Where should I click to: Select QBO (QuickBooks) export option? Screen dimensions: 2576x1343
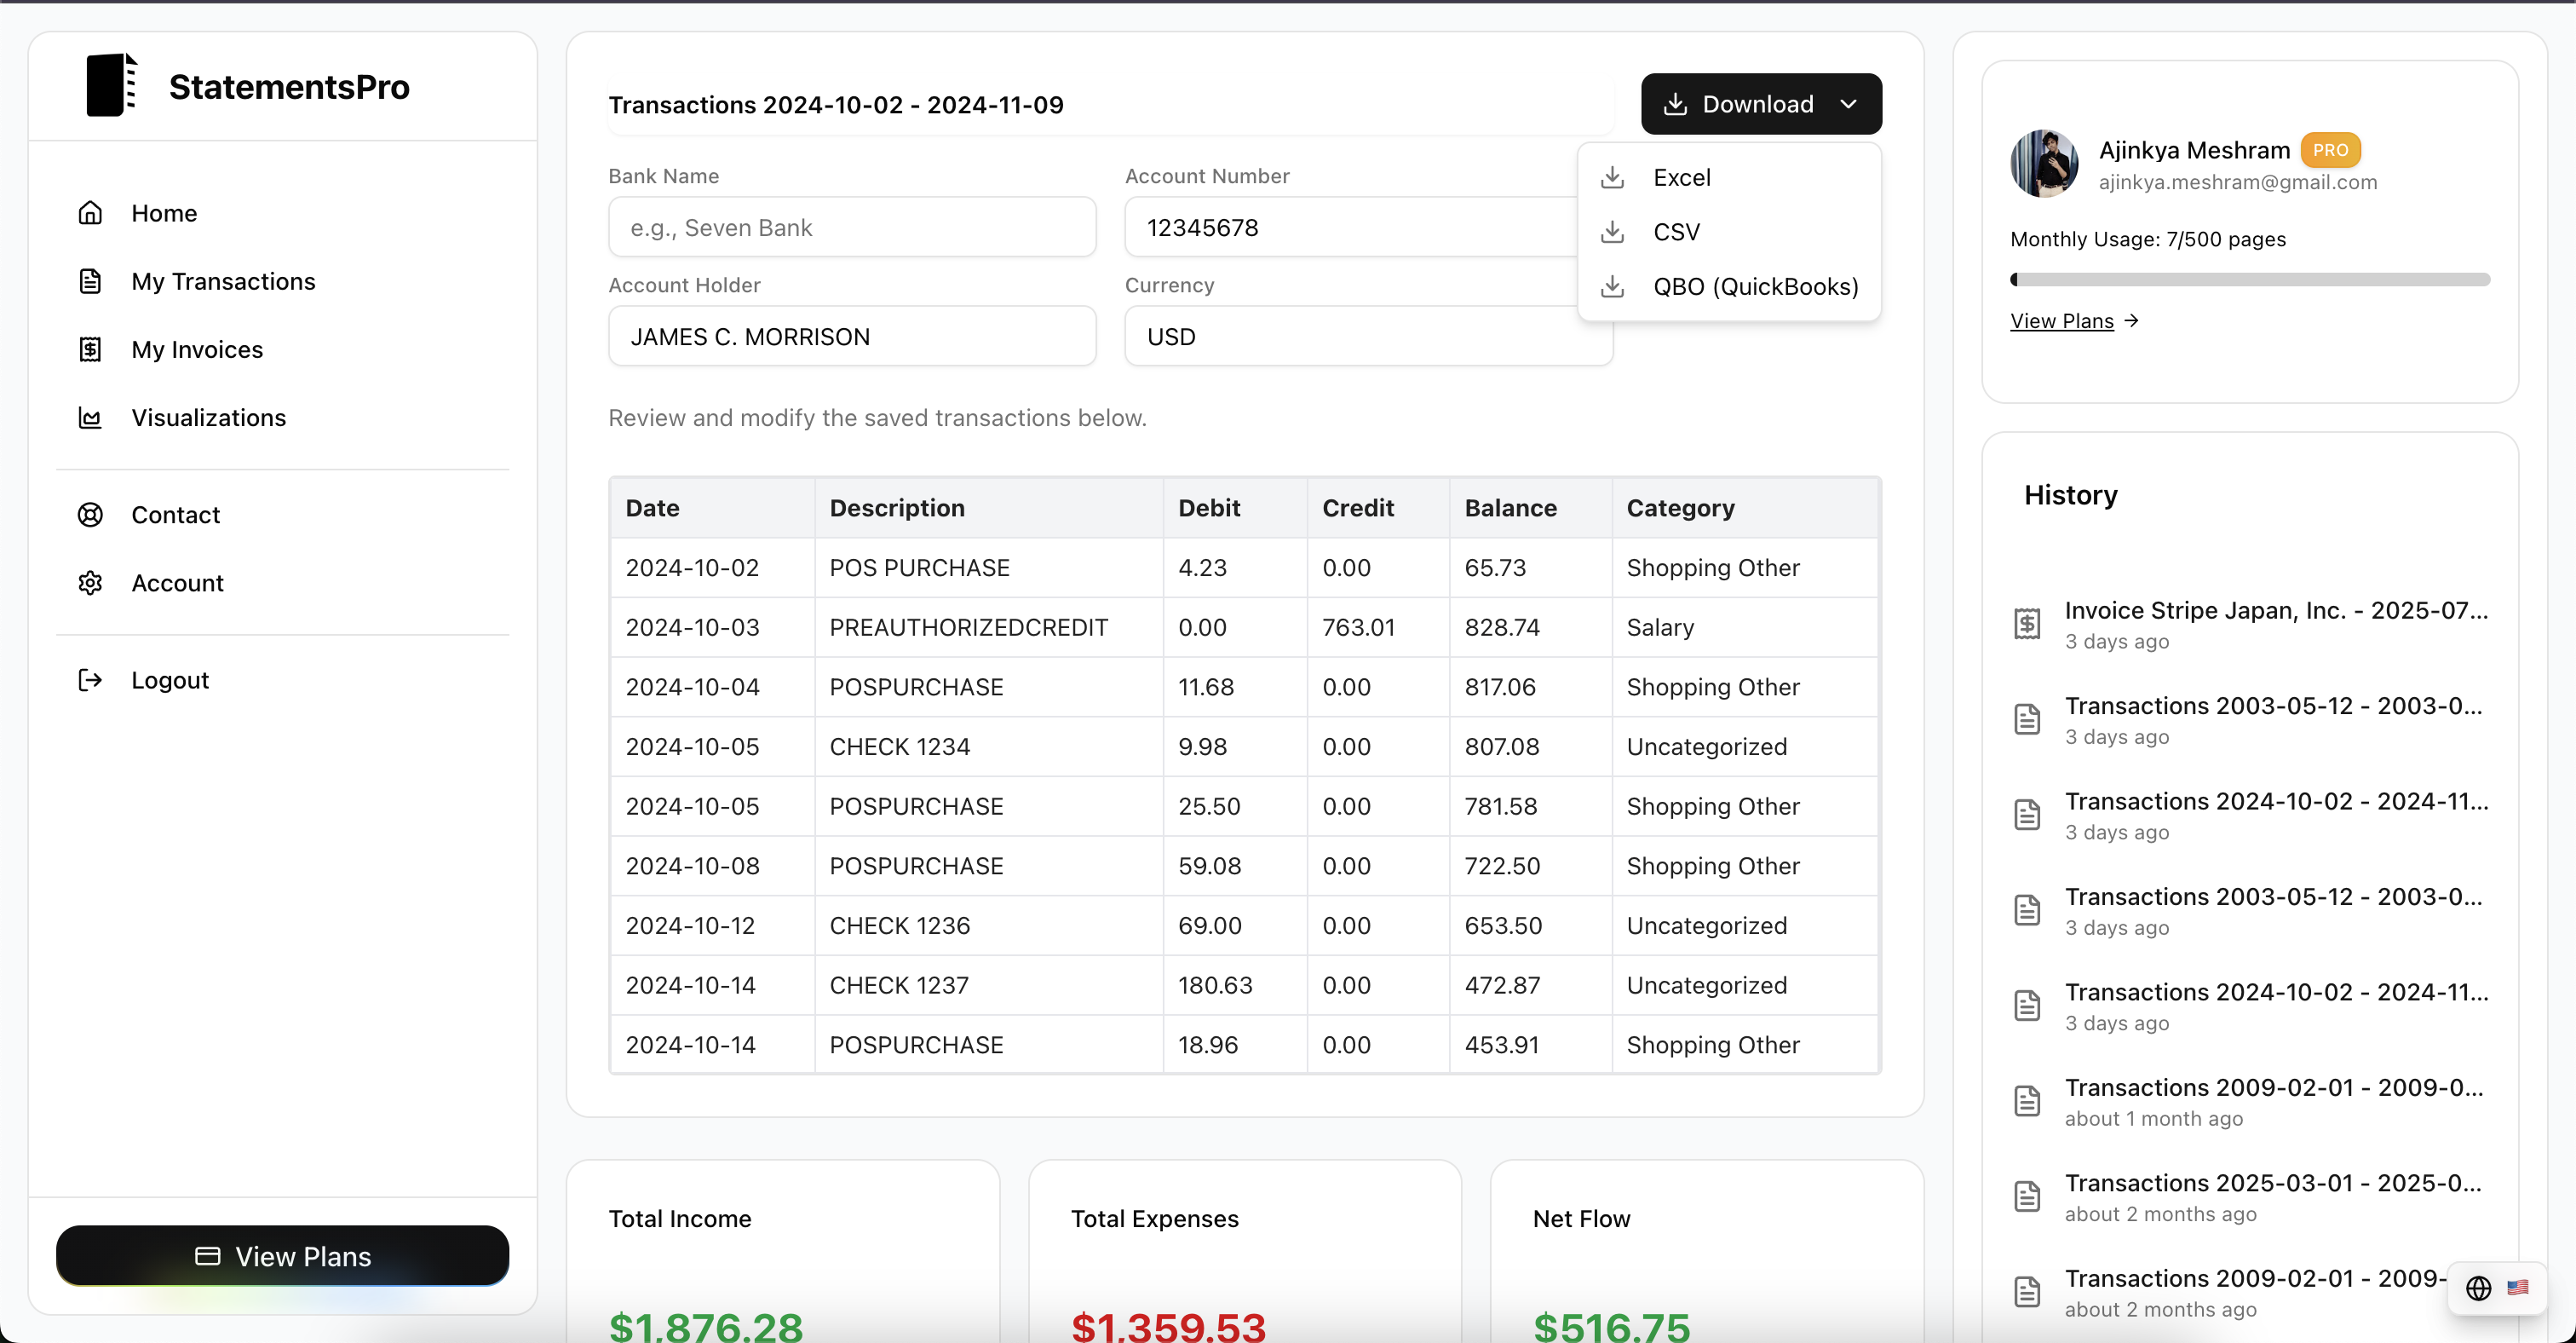[x=1756, y=286]
